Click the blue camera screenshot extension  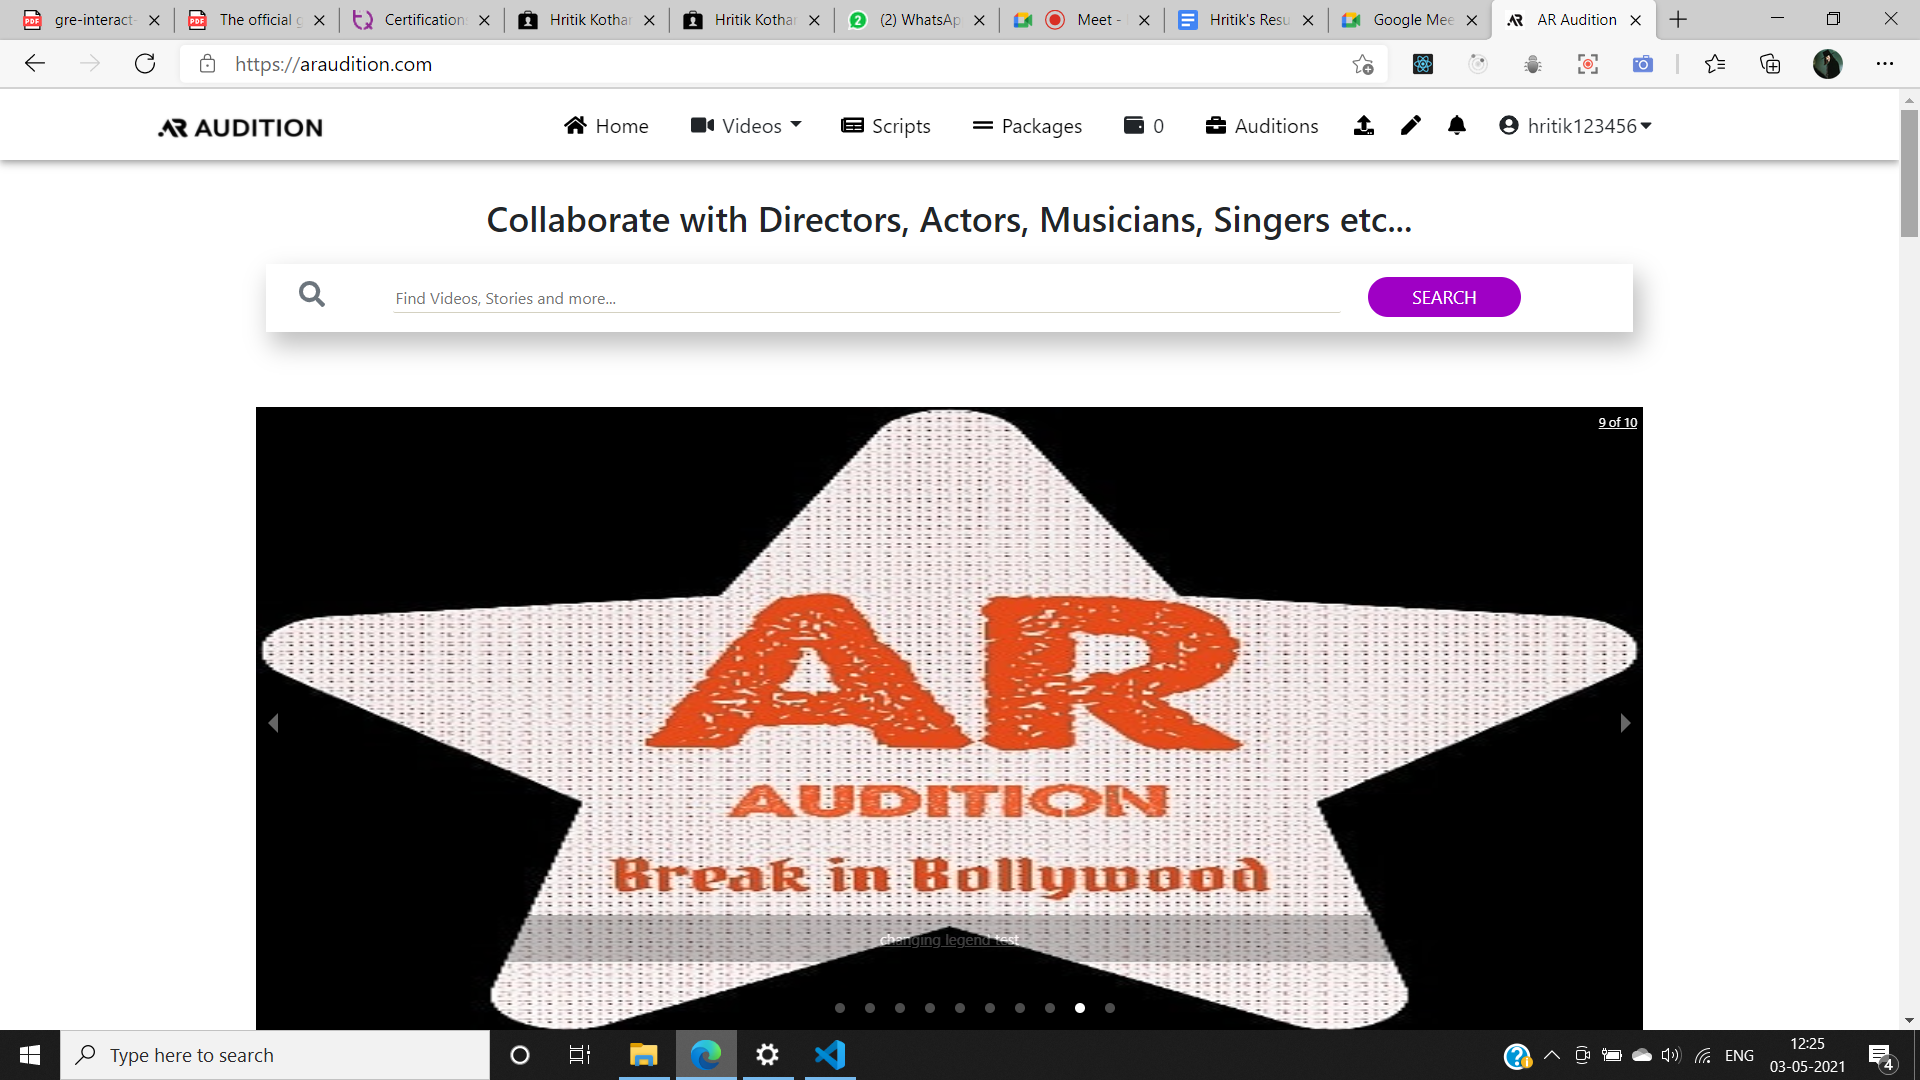(1642, 64)
